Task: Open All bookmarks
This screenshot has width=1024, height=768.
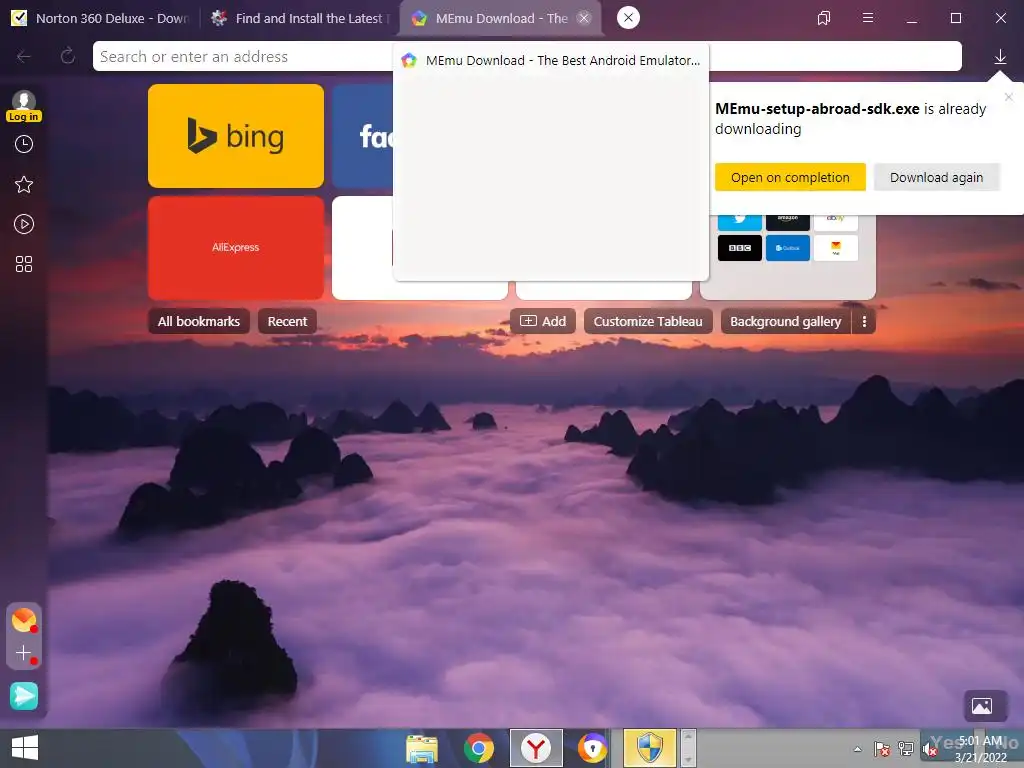Action: [x=199, y=321]
